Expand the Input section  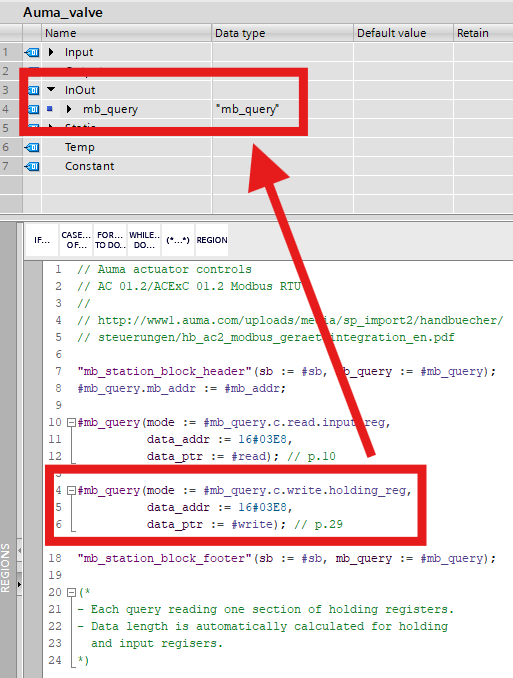(51, 52)
